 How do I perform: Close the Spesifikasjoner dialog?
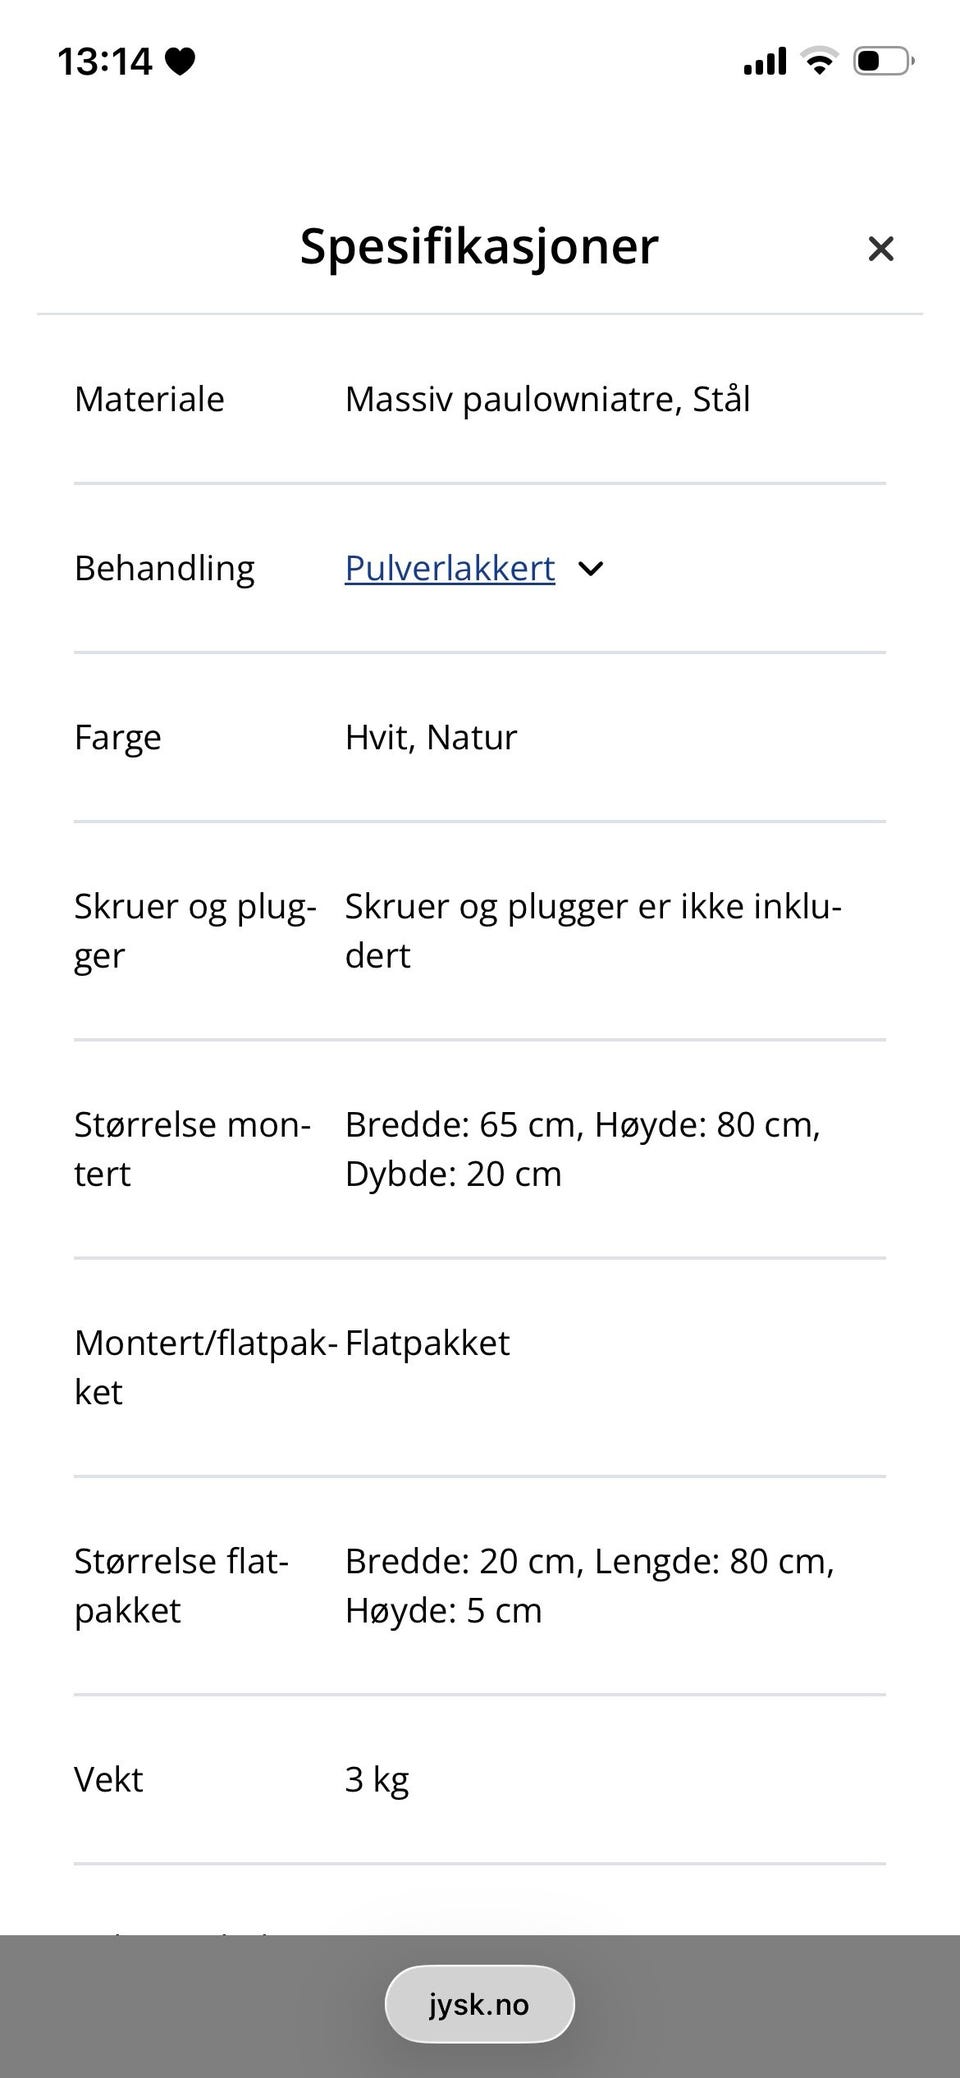click(880, 248)
